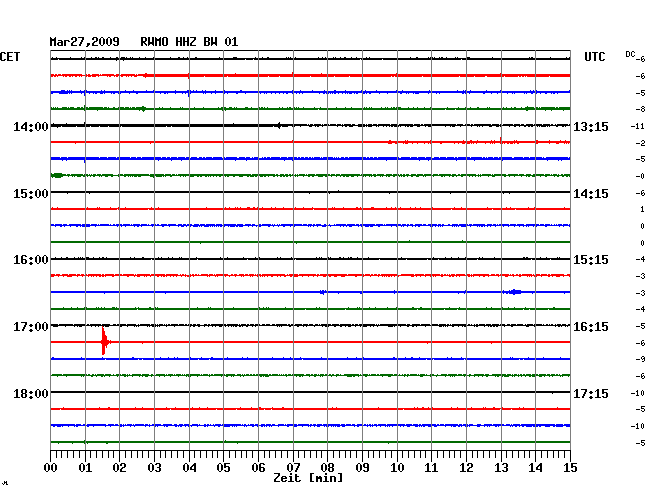Click the date label Mar27,2009
The height and width of the screenshot is (494, 650).
84,42
